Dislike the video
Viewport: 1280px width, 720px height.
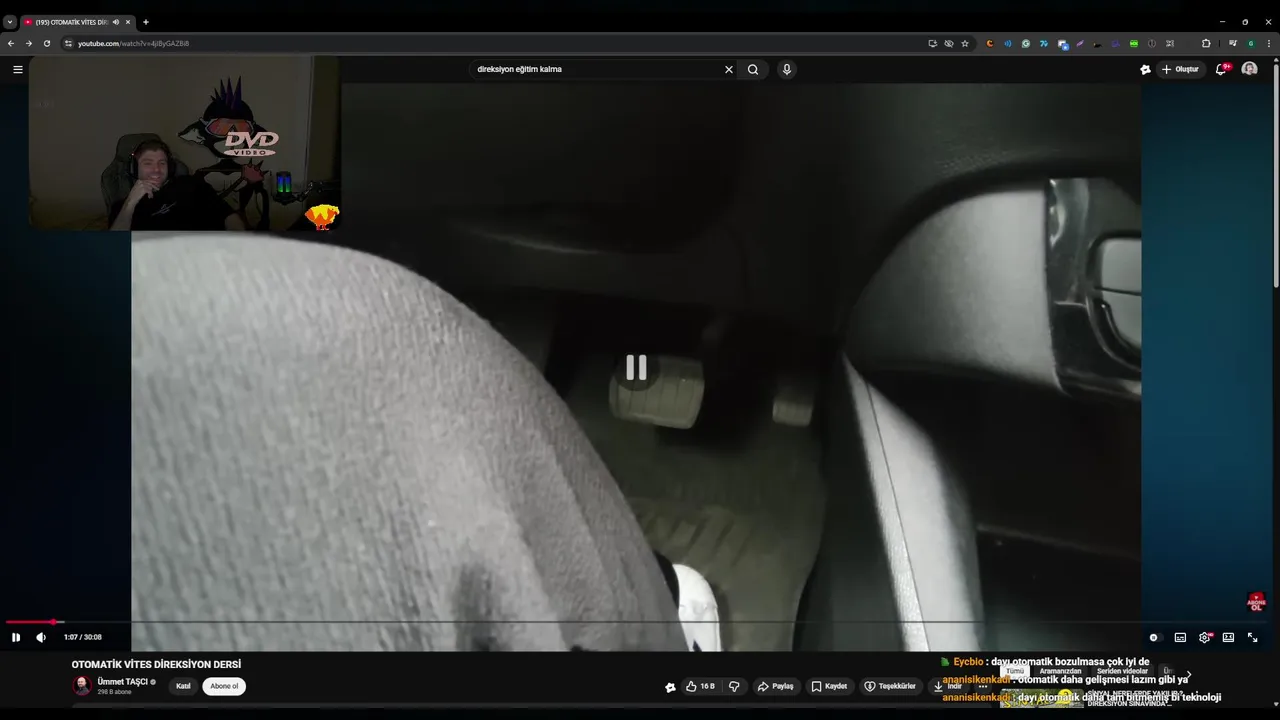click(735, 686)
